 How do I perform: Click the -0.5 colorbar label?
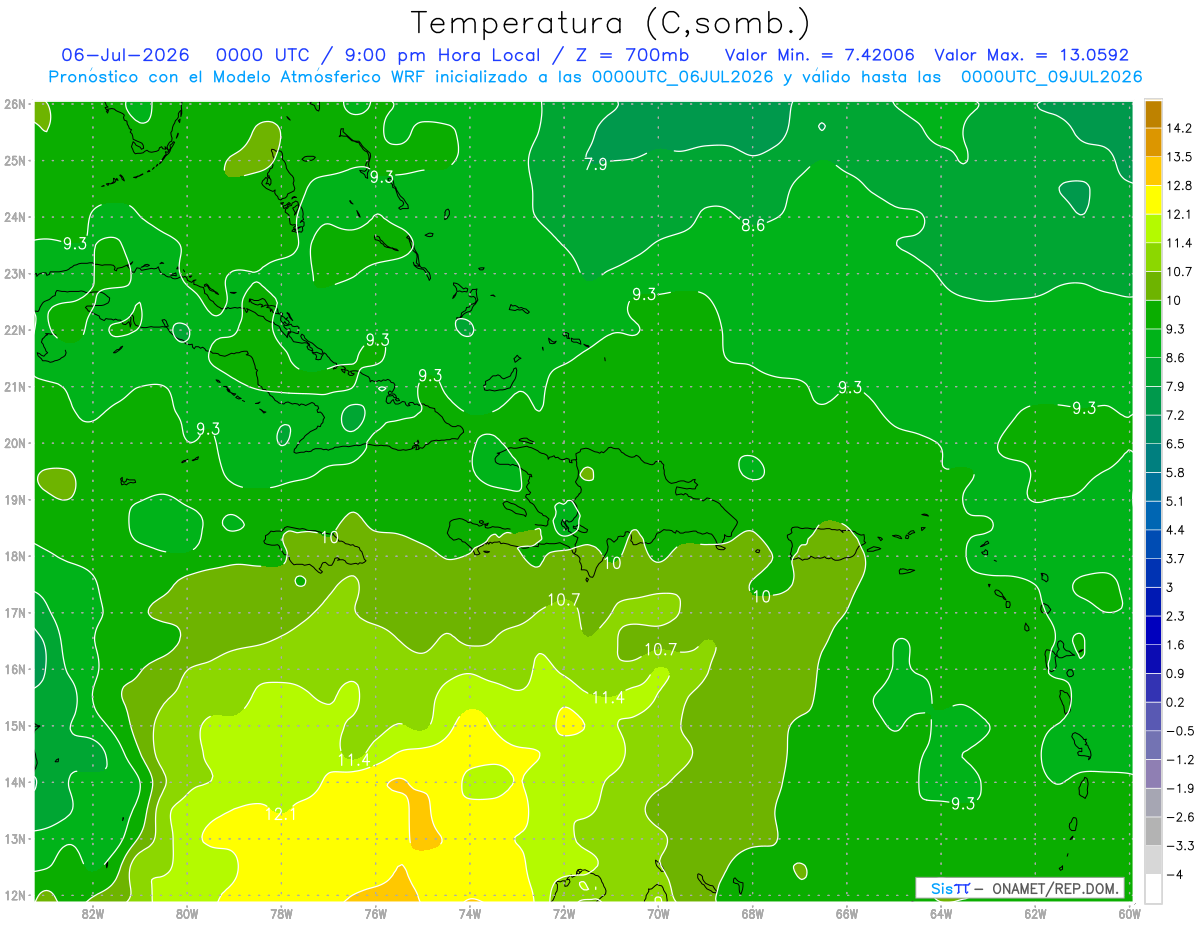coord(1179,730)
